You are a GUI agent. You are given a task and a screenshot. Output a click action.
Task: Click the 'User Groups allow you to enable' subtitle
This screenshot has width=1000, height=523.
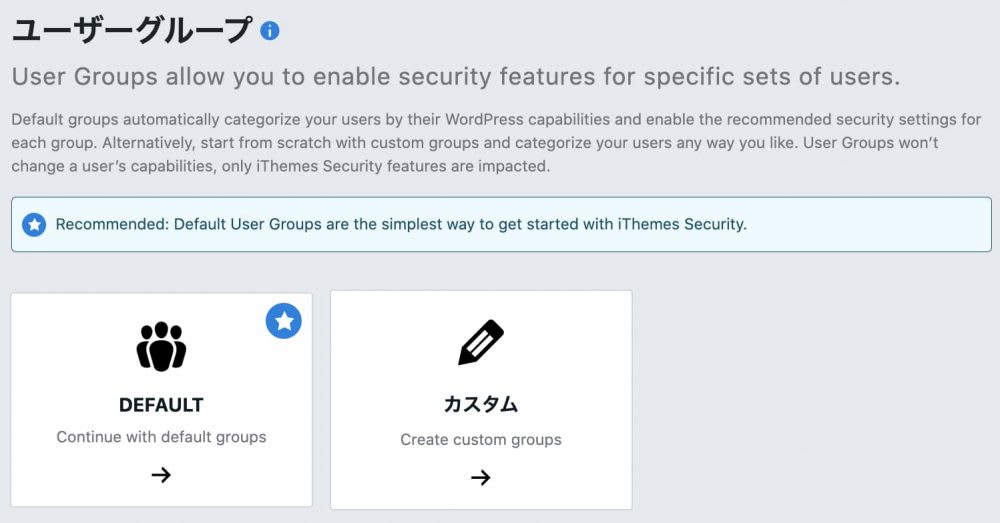pyautogui.click(x=456, y=77)
